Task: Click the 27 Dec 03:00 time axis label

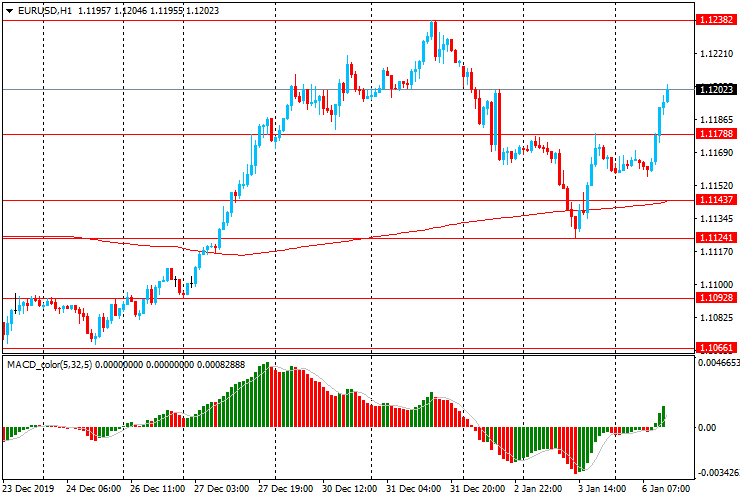Action: tap(222, 489)
